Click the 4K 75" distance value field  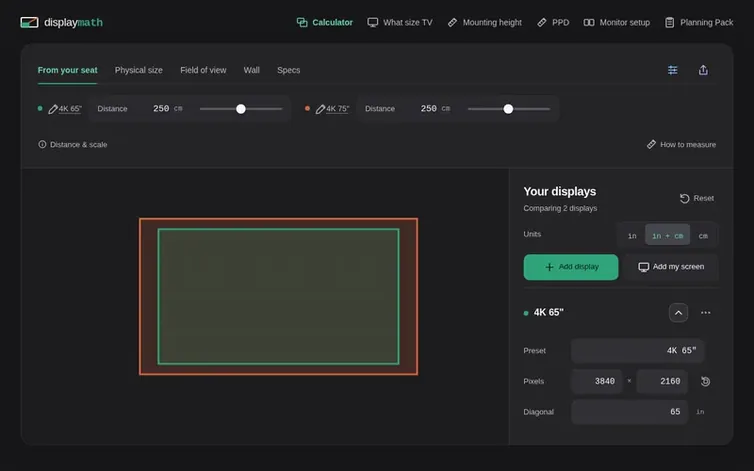click(x=428, y=109)
